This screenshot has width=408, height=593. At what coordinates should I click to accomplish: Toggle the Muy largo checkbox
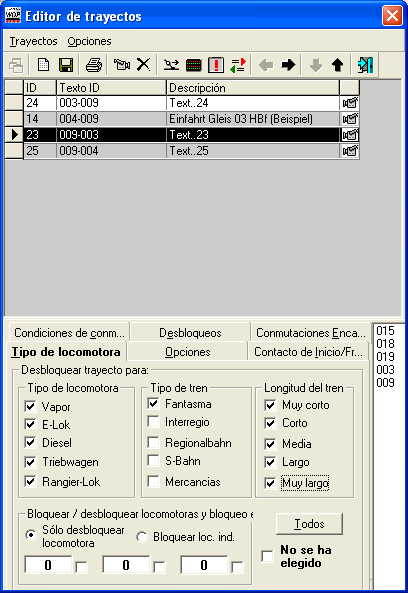click(270, 483)
